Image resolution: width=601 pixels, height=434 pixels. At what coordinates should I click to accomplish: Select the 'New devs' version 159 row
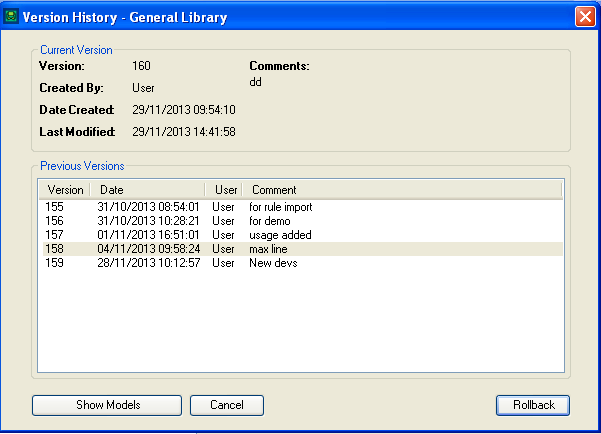[272, 263]
